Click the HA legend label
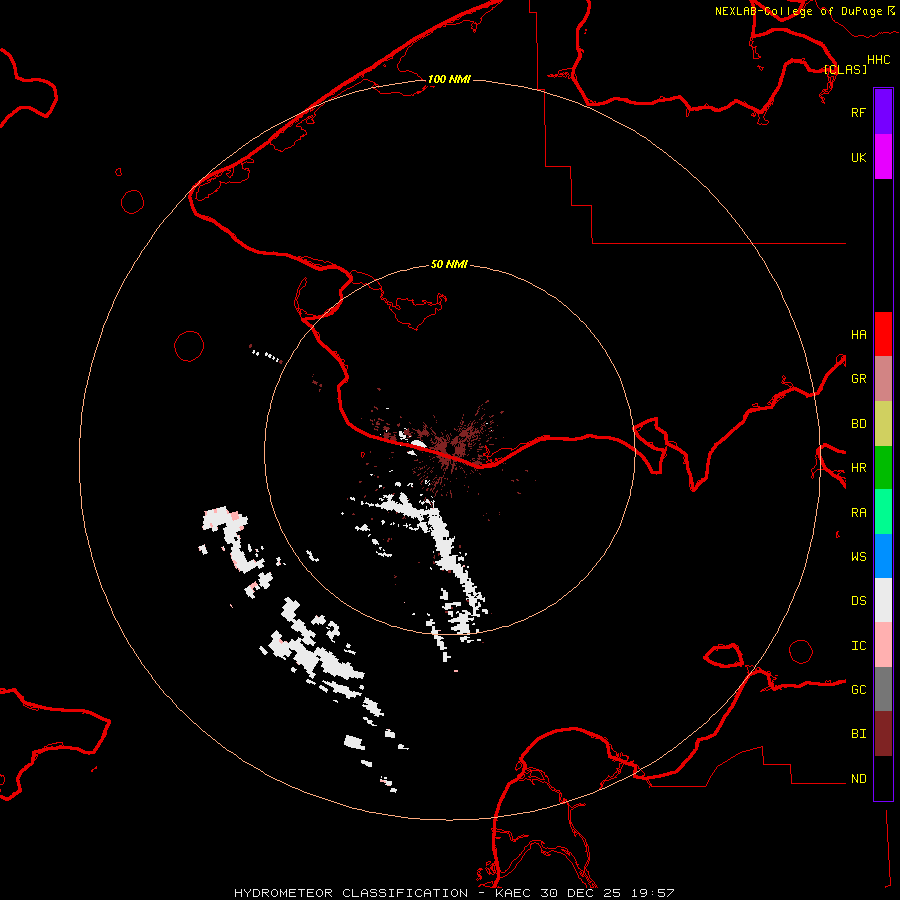 point(858,334)
